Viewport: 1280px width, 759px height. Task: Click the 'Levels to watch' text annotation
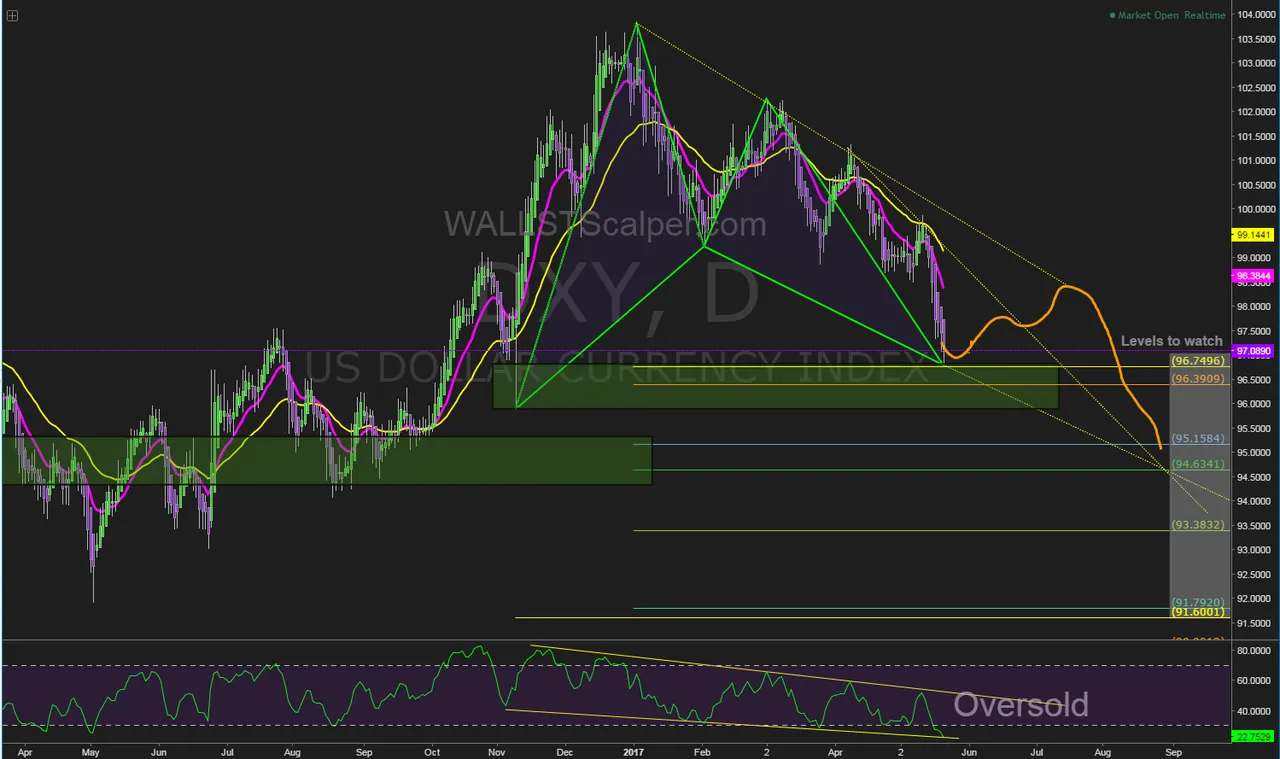(1171, 341)
